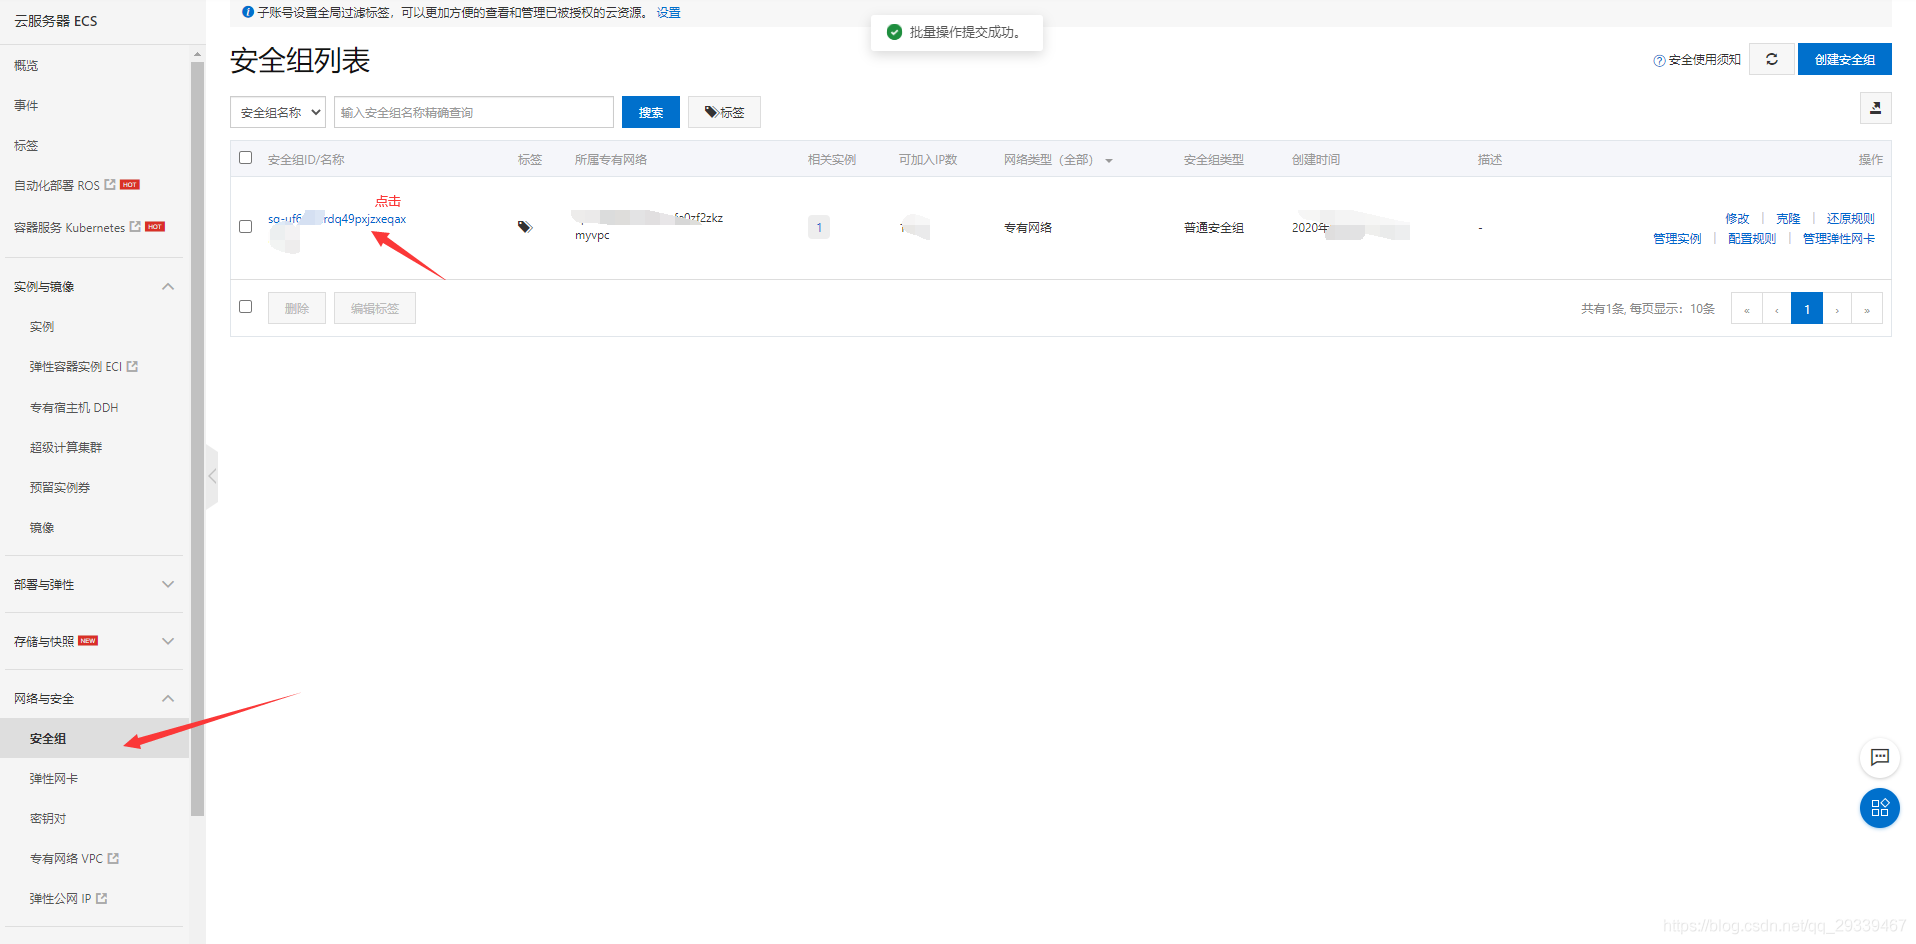Open 专有宿主机 DDH in the sidebar
Image resolution: width=1916 pixels, height=944 pixels.
click(x=74, y=408)
